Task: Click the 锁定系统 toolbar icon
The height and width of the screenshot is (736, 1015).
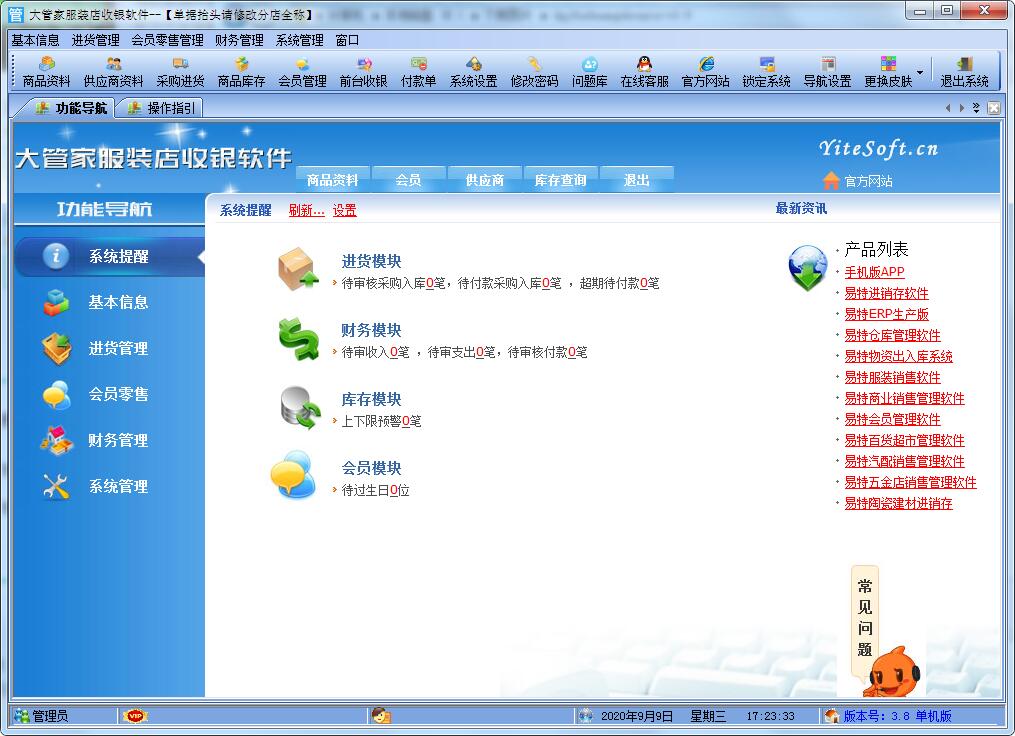Action: (x=766, y=72)
